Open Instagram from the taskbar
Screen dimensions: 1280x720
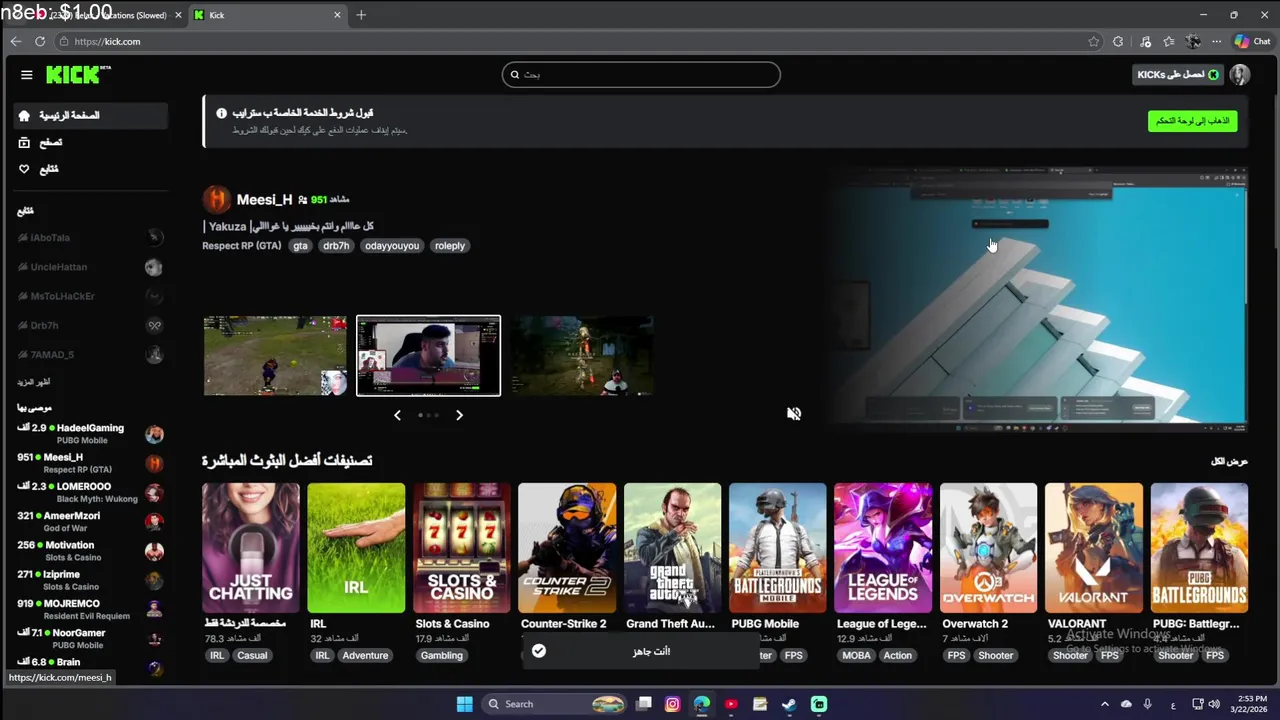[x=672, y=704]
